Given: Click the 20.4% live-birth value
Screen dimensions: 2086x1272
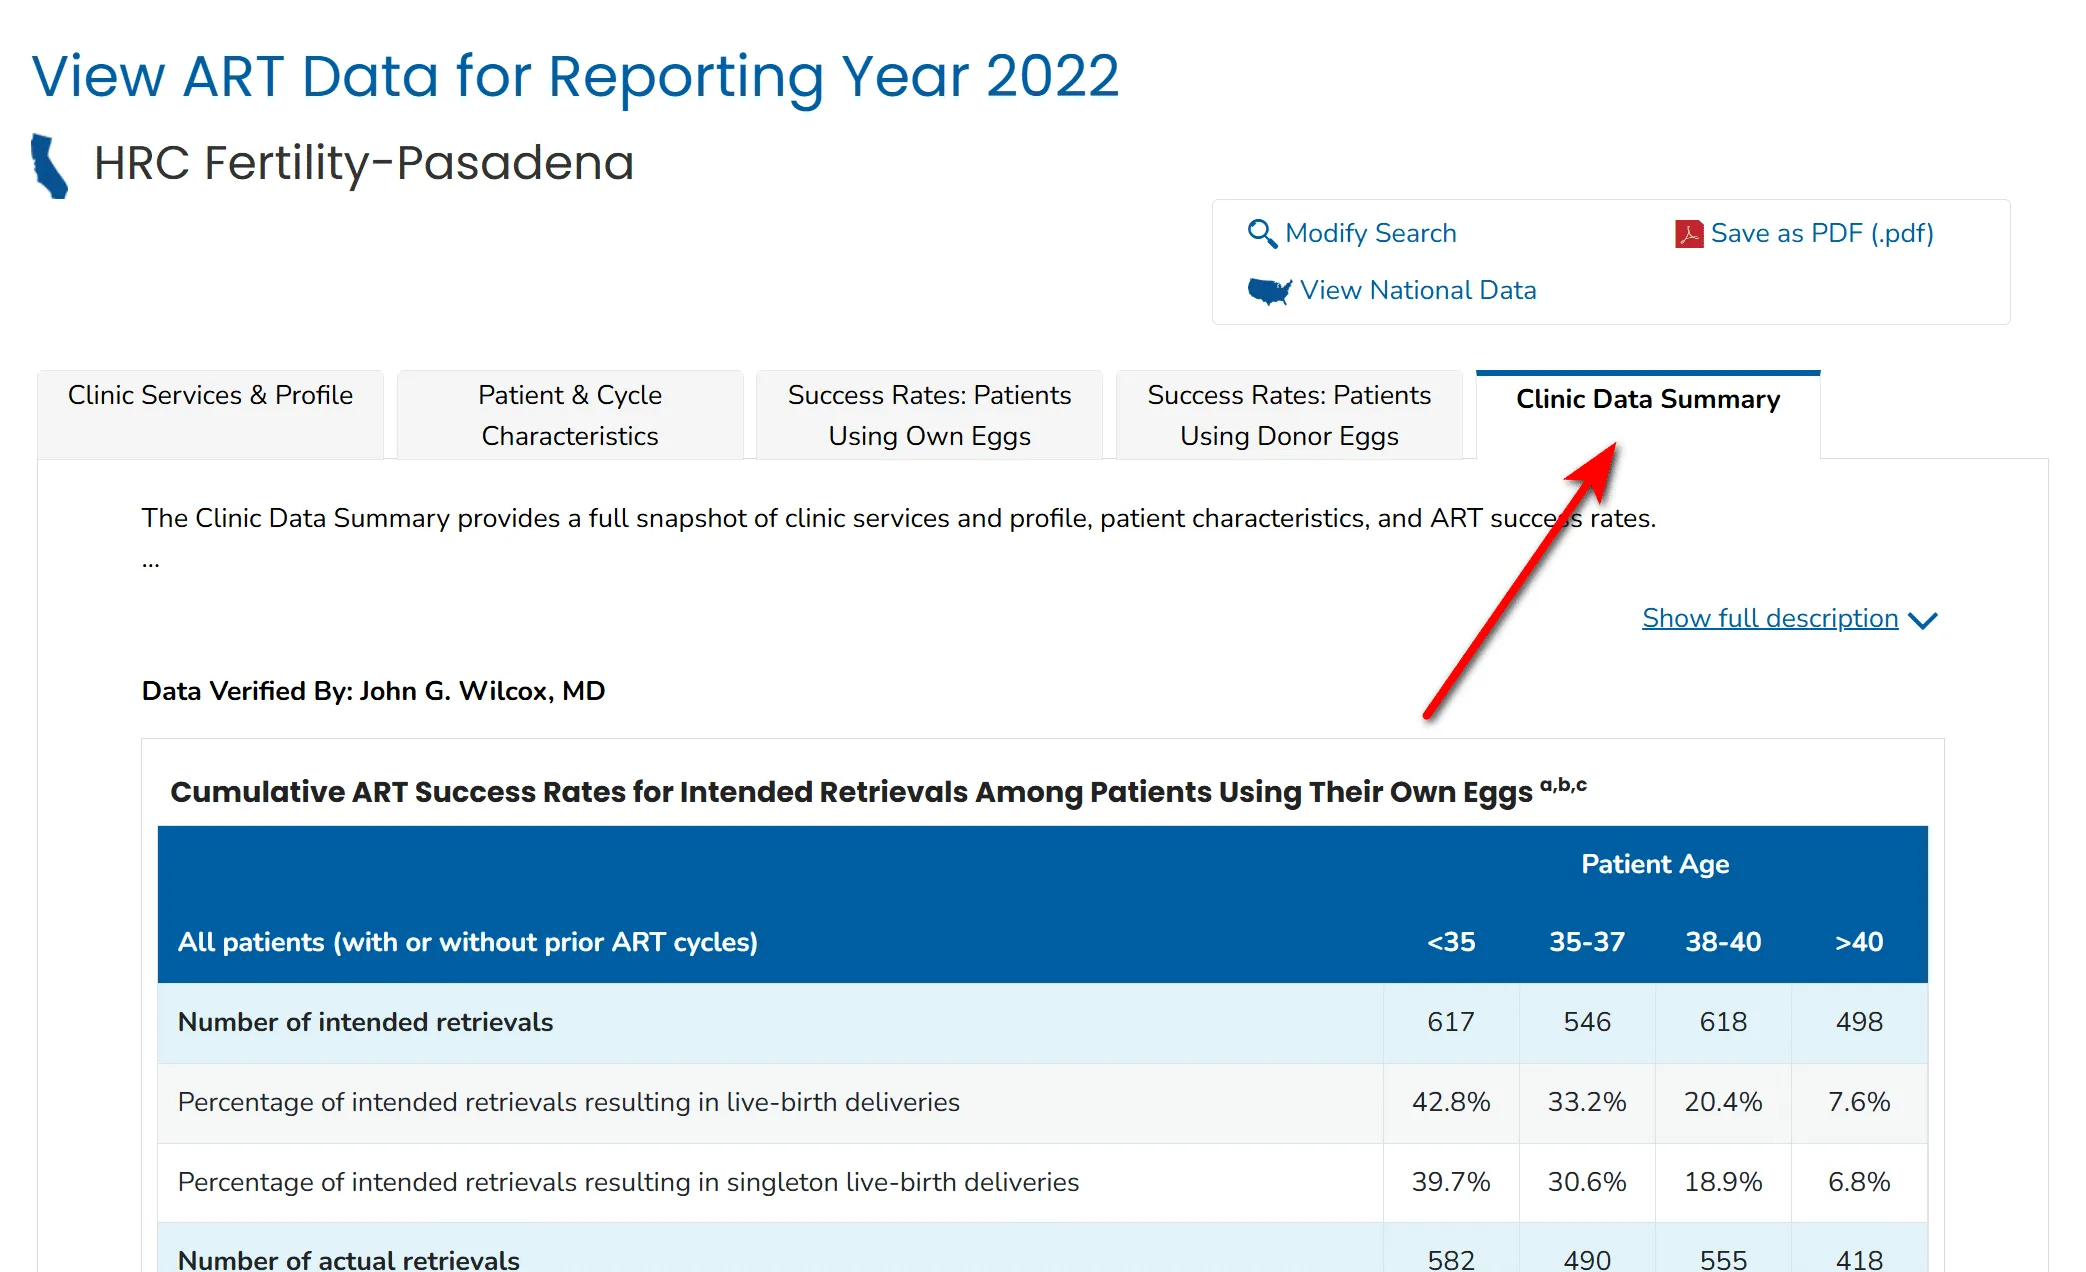Looking at the screenshot, I should (x=1723, y=1102).
